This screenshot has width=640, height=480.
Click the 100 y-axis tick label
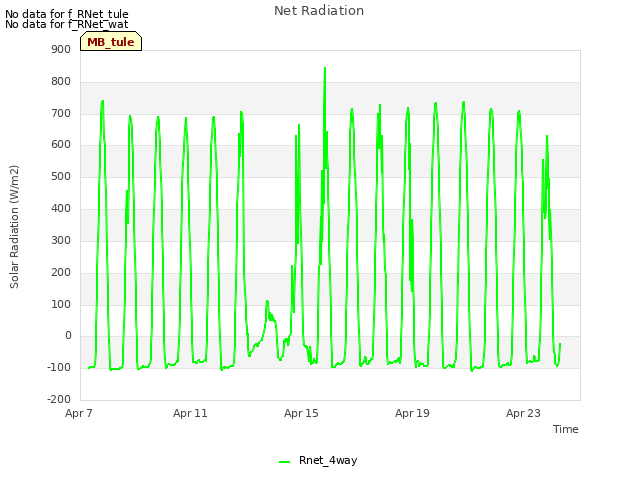[x=61, y=304]
